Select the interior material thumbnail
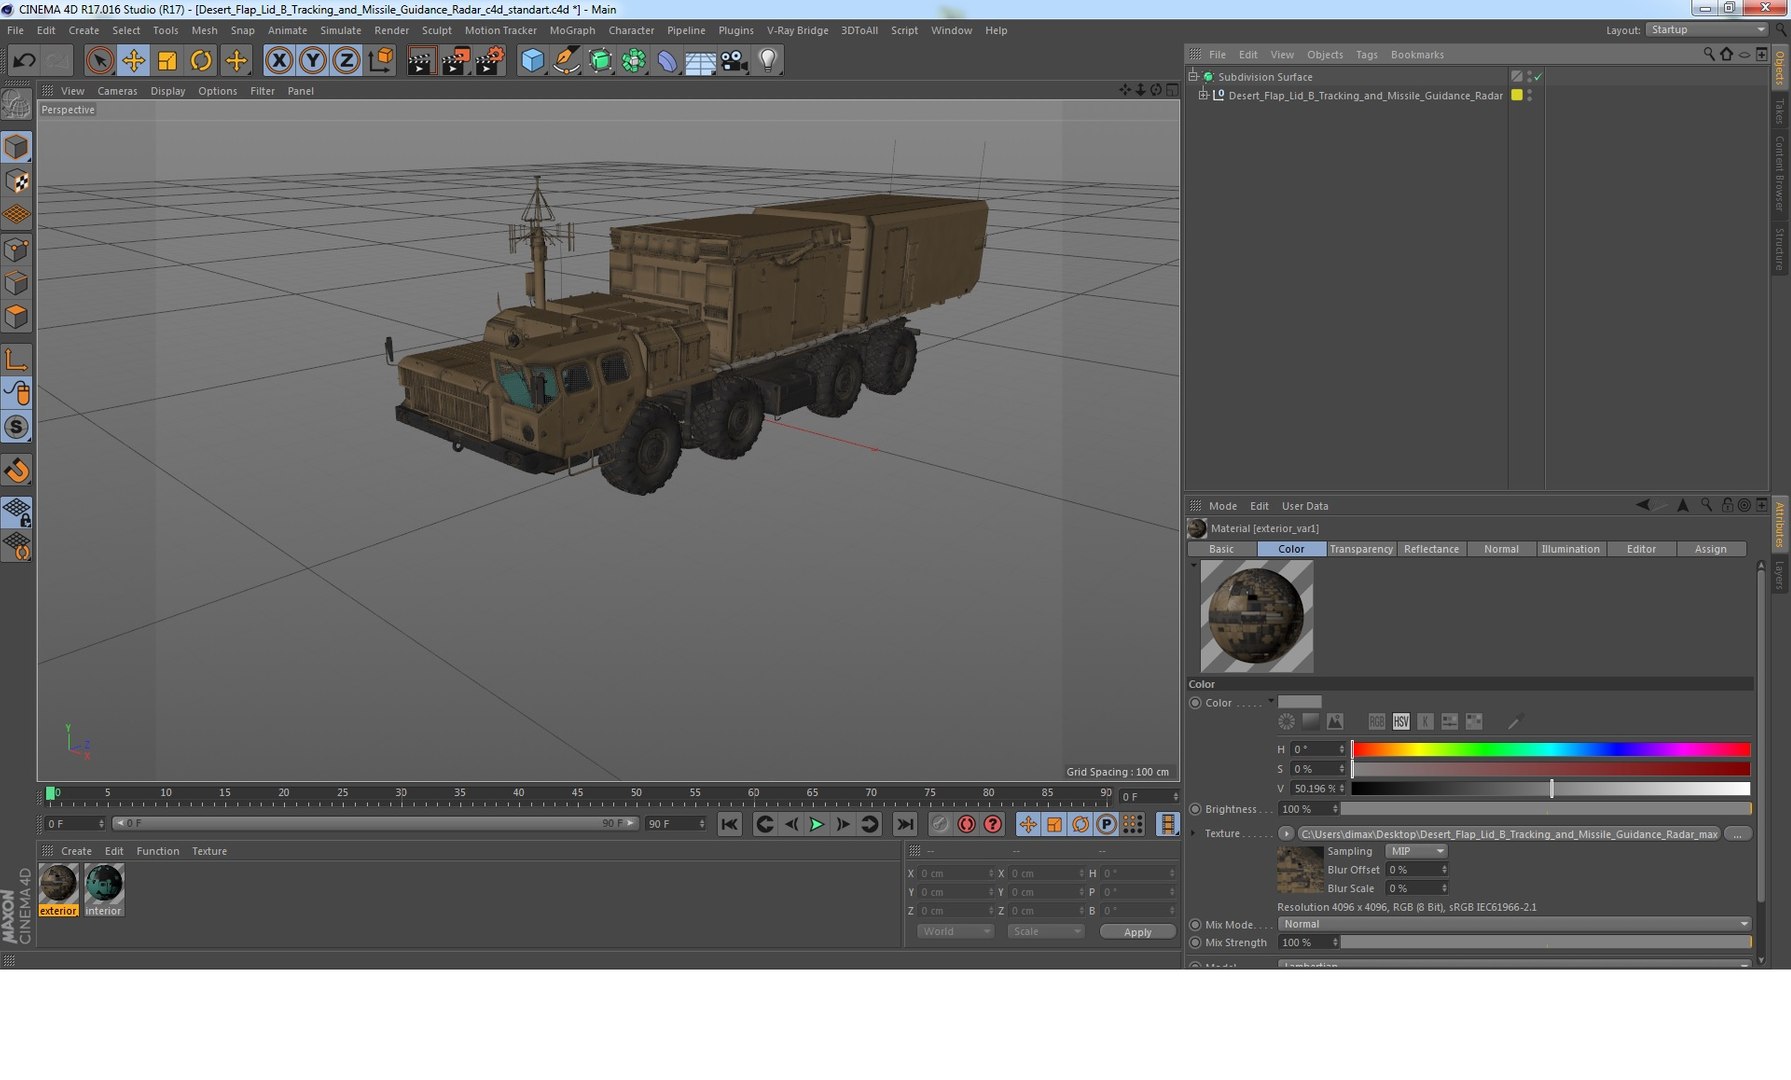The height and width of the screenshot is (1080, 1791). [104, 890]
